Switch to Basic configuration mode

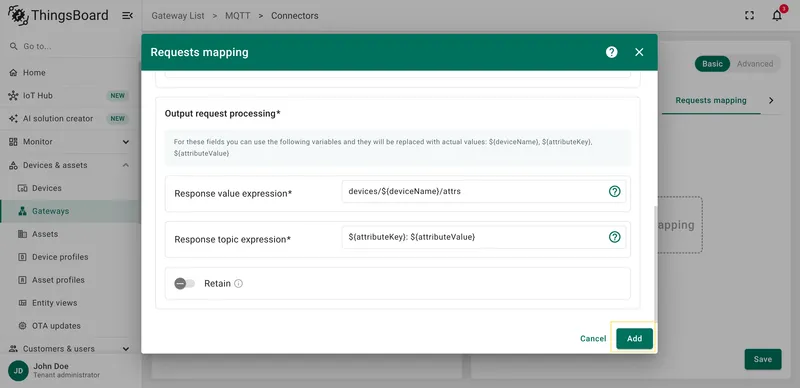point(712,64)
